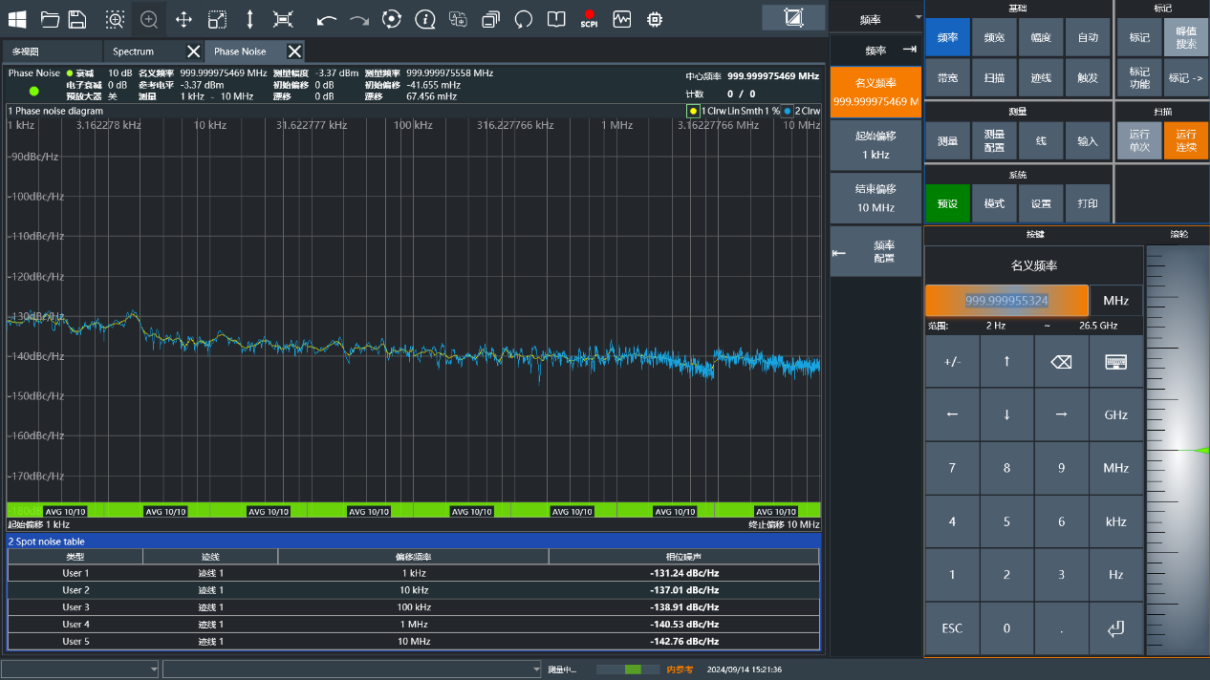This screenshot has width=1210, height=680.
Task: Open the 频率 dropdown at panel top
Action: pyautogui.click(x=876, y=19)
